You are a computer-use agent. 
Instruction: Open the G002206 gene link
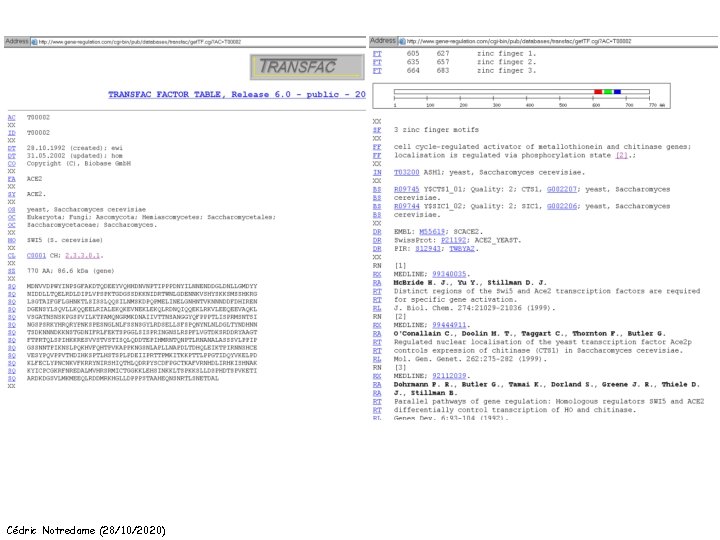point(562,206)
